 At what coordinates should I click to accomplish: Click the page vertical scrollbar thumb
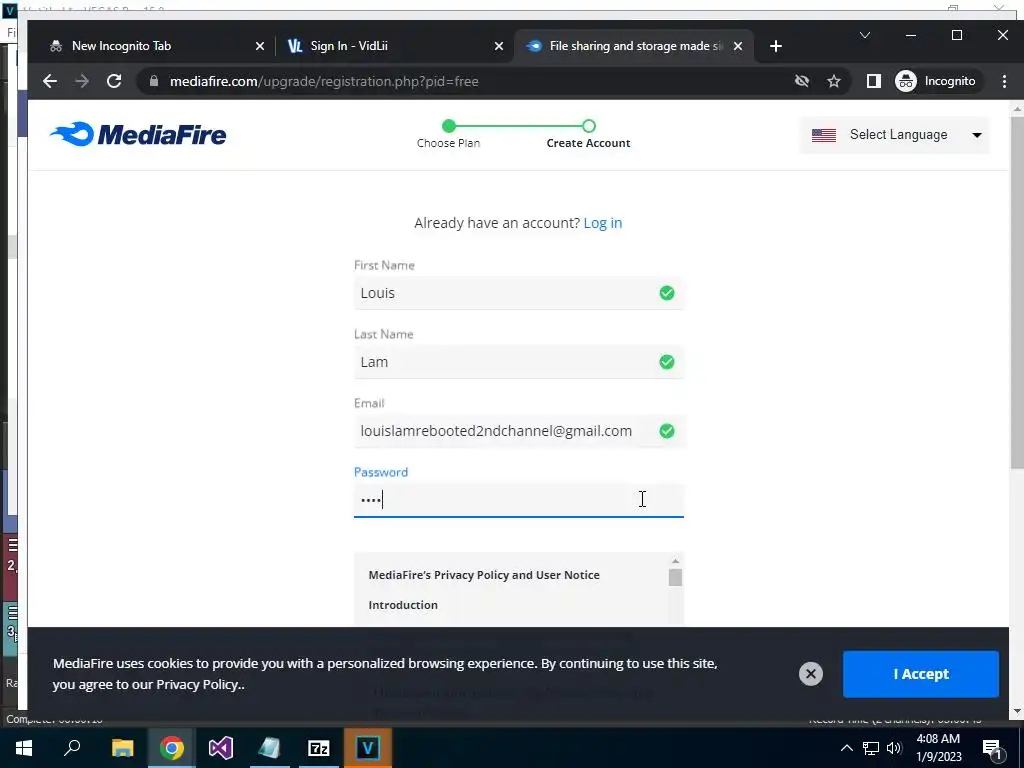1017,293
